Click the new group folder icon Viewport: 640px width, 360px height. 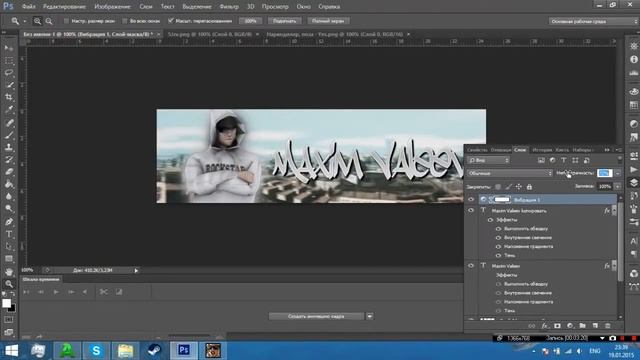(582, 326)
